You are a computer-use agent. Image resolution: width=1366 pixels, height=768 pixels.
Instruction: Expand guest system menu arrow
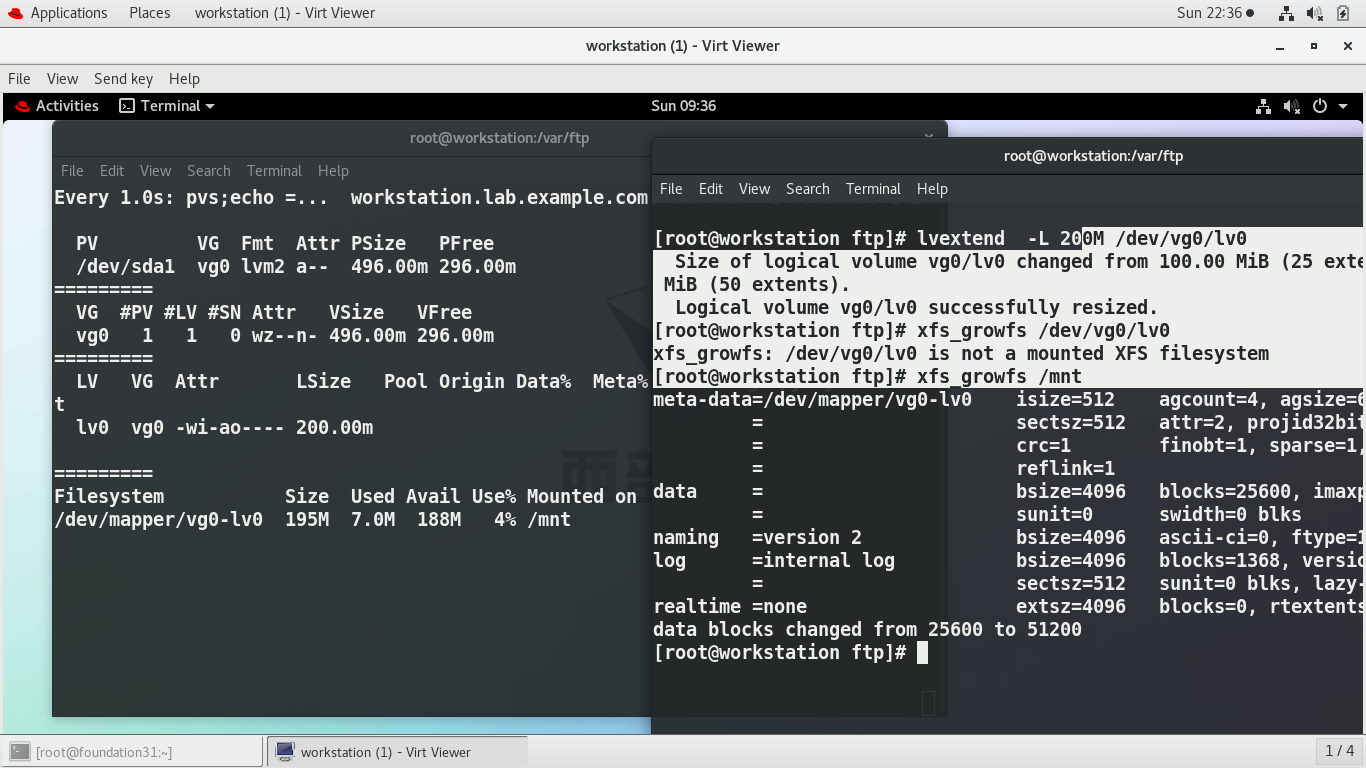[1343, 106]
